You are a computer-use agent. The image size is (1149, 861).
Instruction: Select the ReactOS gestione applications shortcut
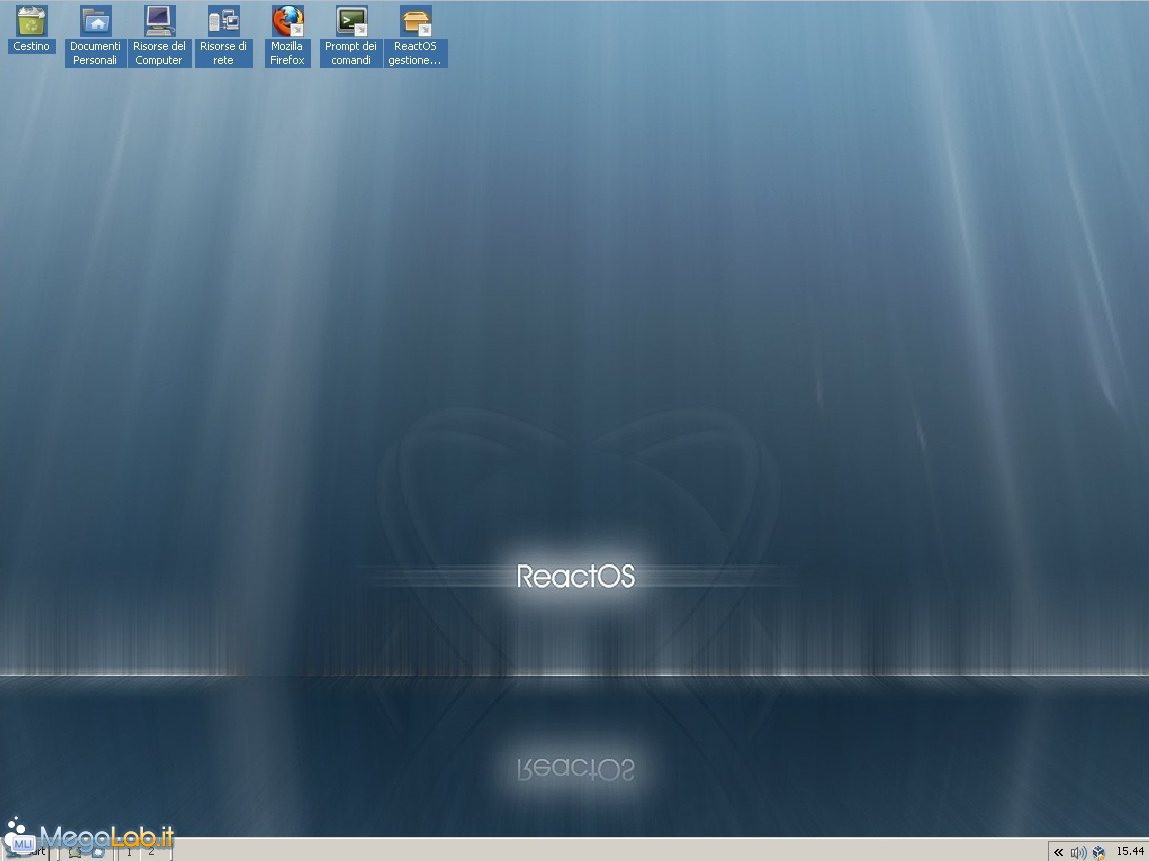[x=415, y=35]
